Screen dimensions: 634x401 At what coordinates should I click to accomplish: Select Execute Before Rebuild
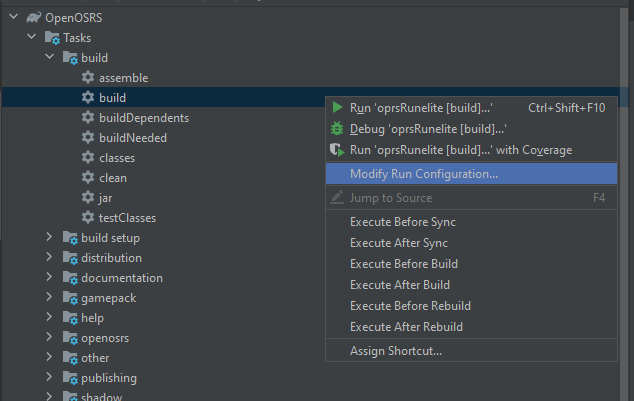[471, 306]
